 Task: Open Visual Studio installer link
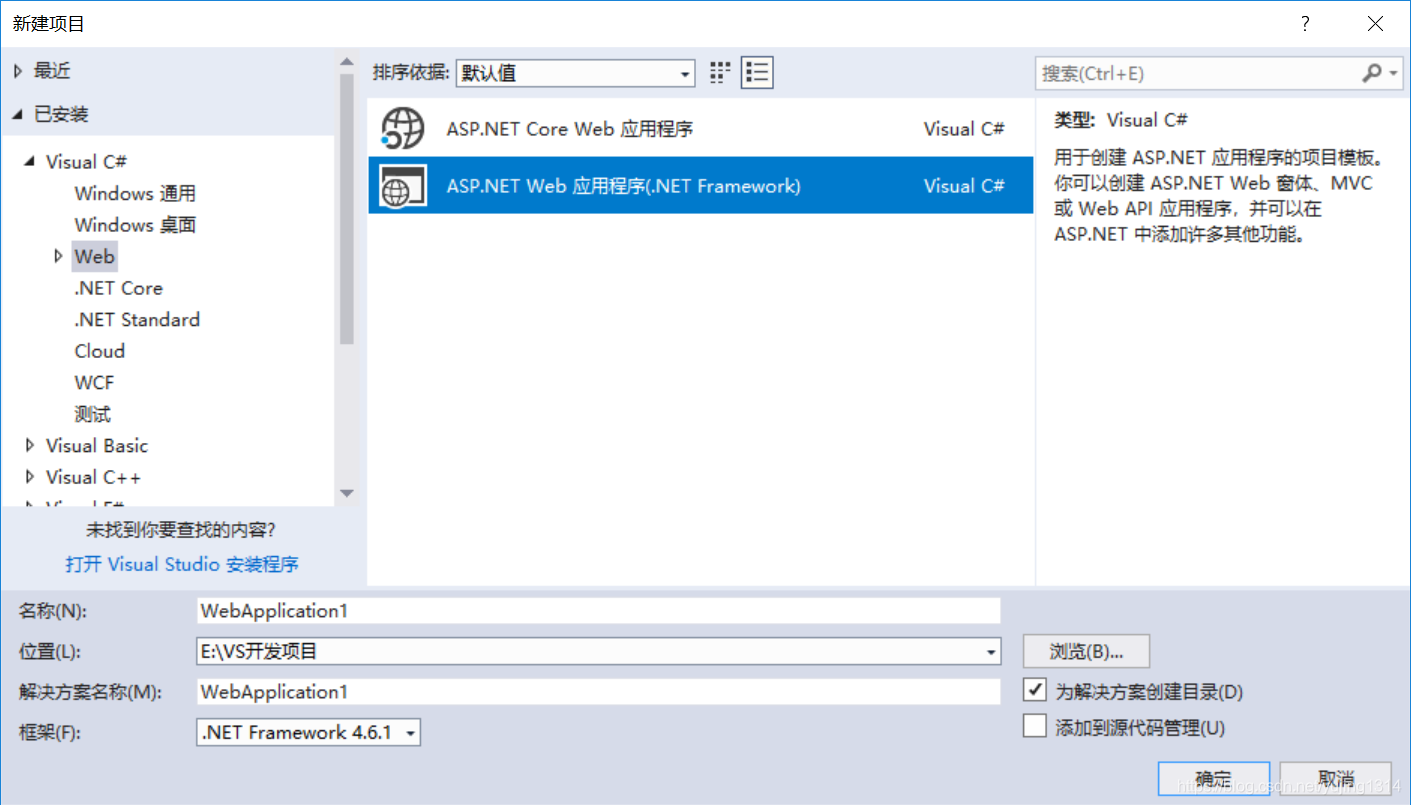point(182,564)
